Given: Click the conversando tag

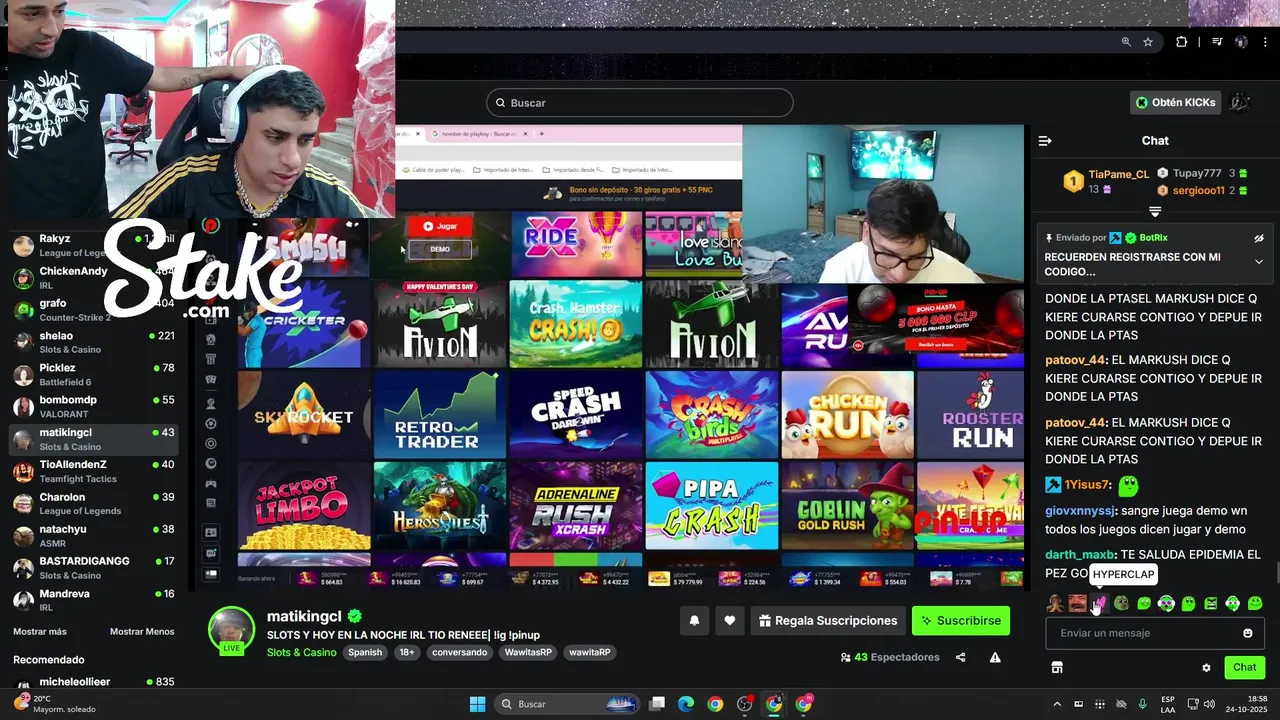Looking at the screenshot, I should [x=460, y=652].
